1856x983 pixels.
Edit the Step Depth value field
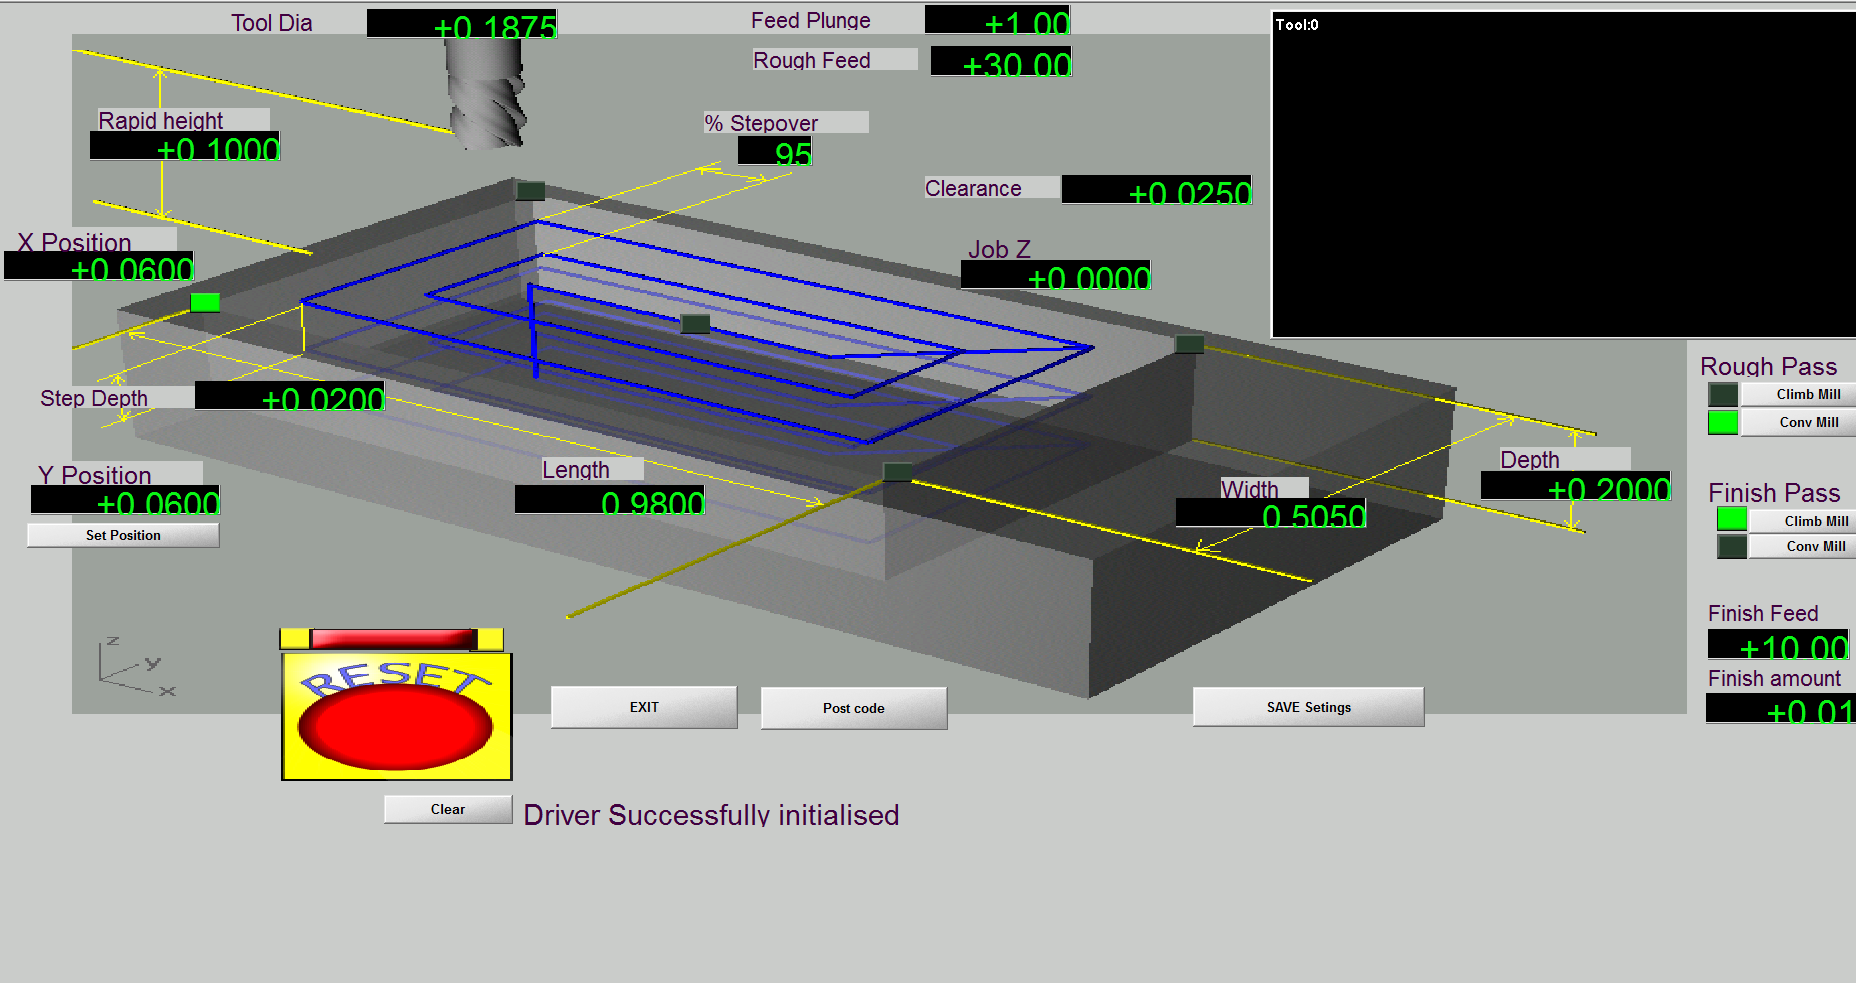290,396
